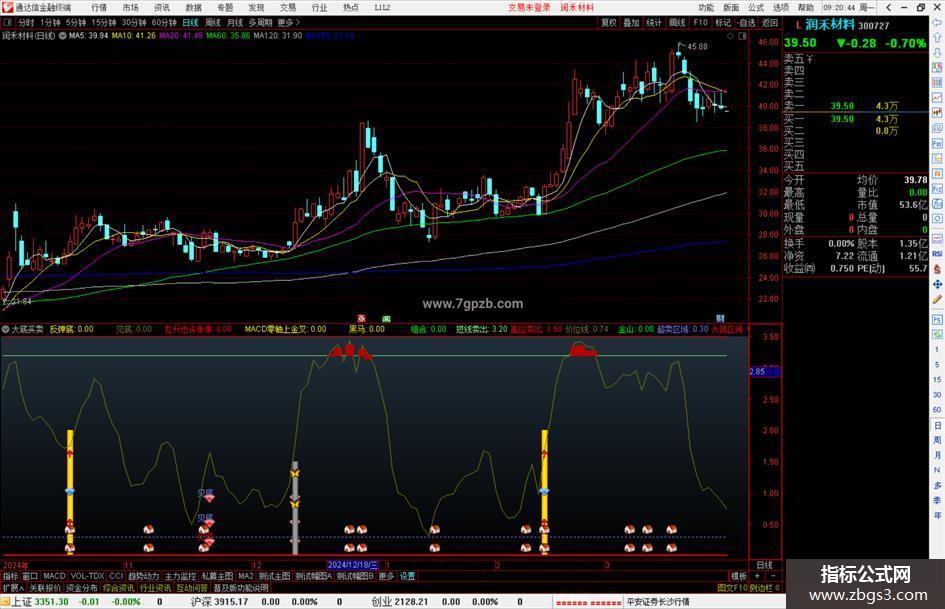945x609 pixels.
Task: Go back with the < arrow in title bar
Action: point(888,8)
